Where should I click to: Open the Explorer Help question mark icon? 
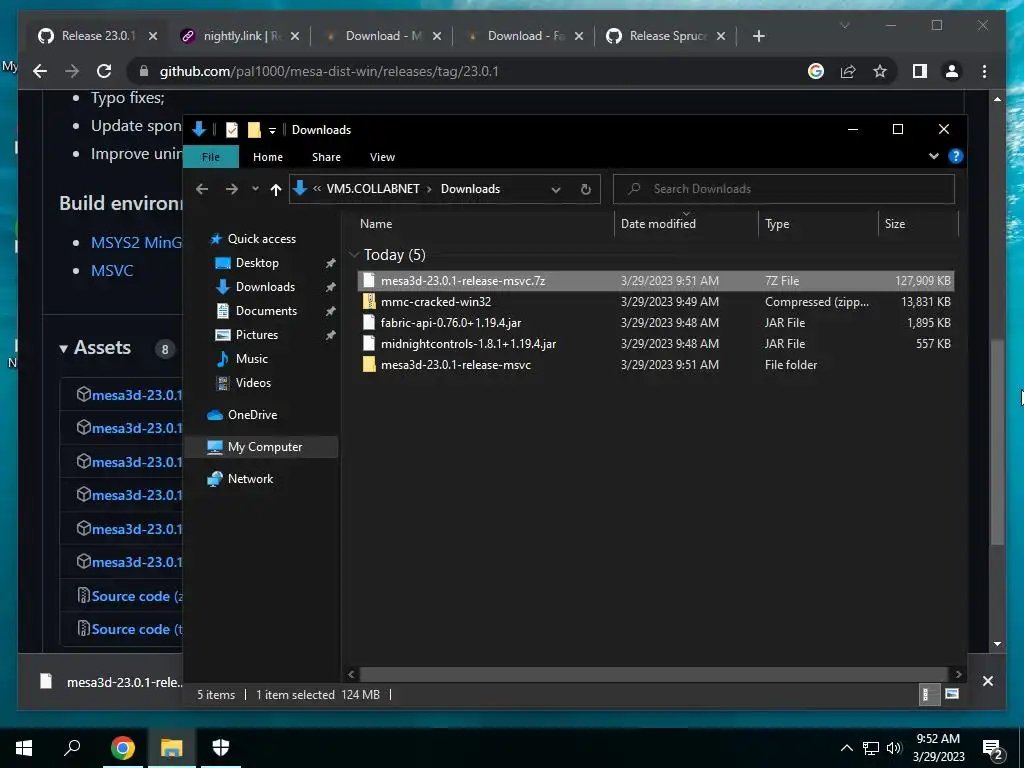[x=955, y=156]
